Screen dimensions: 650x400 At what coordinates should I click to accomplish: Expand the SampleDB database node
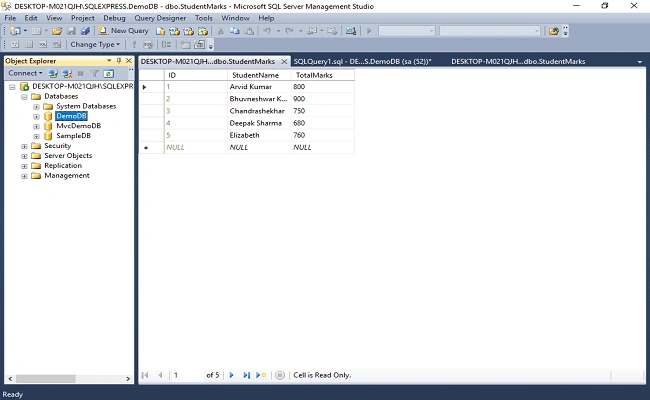pyautogui.click(x=36, y=136)
